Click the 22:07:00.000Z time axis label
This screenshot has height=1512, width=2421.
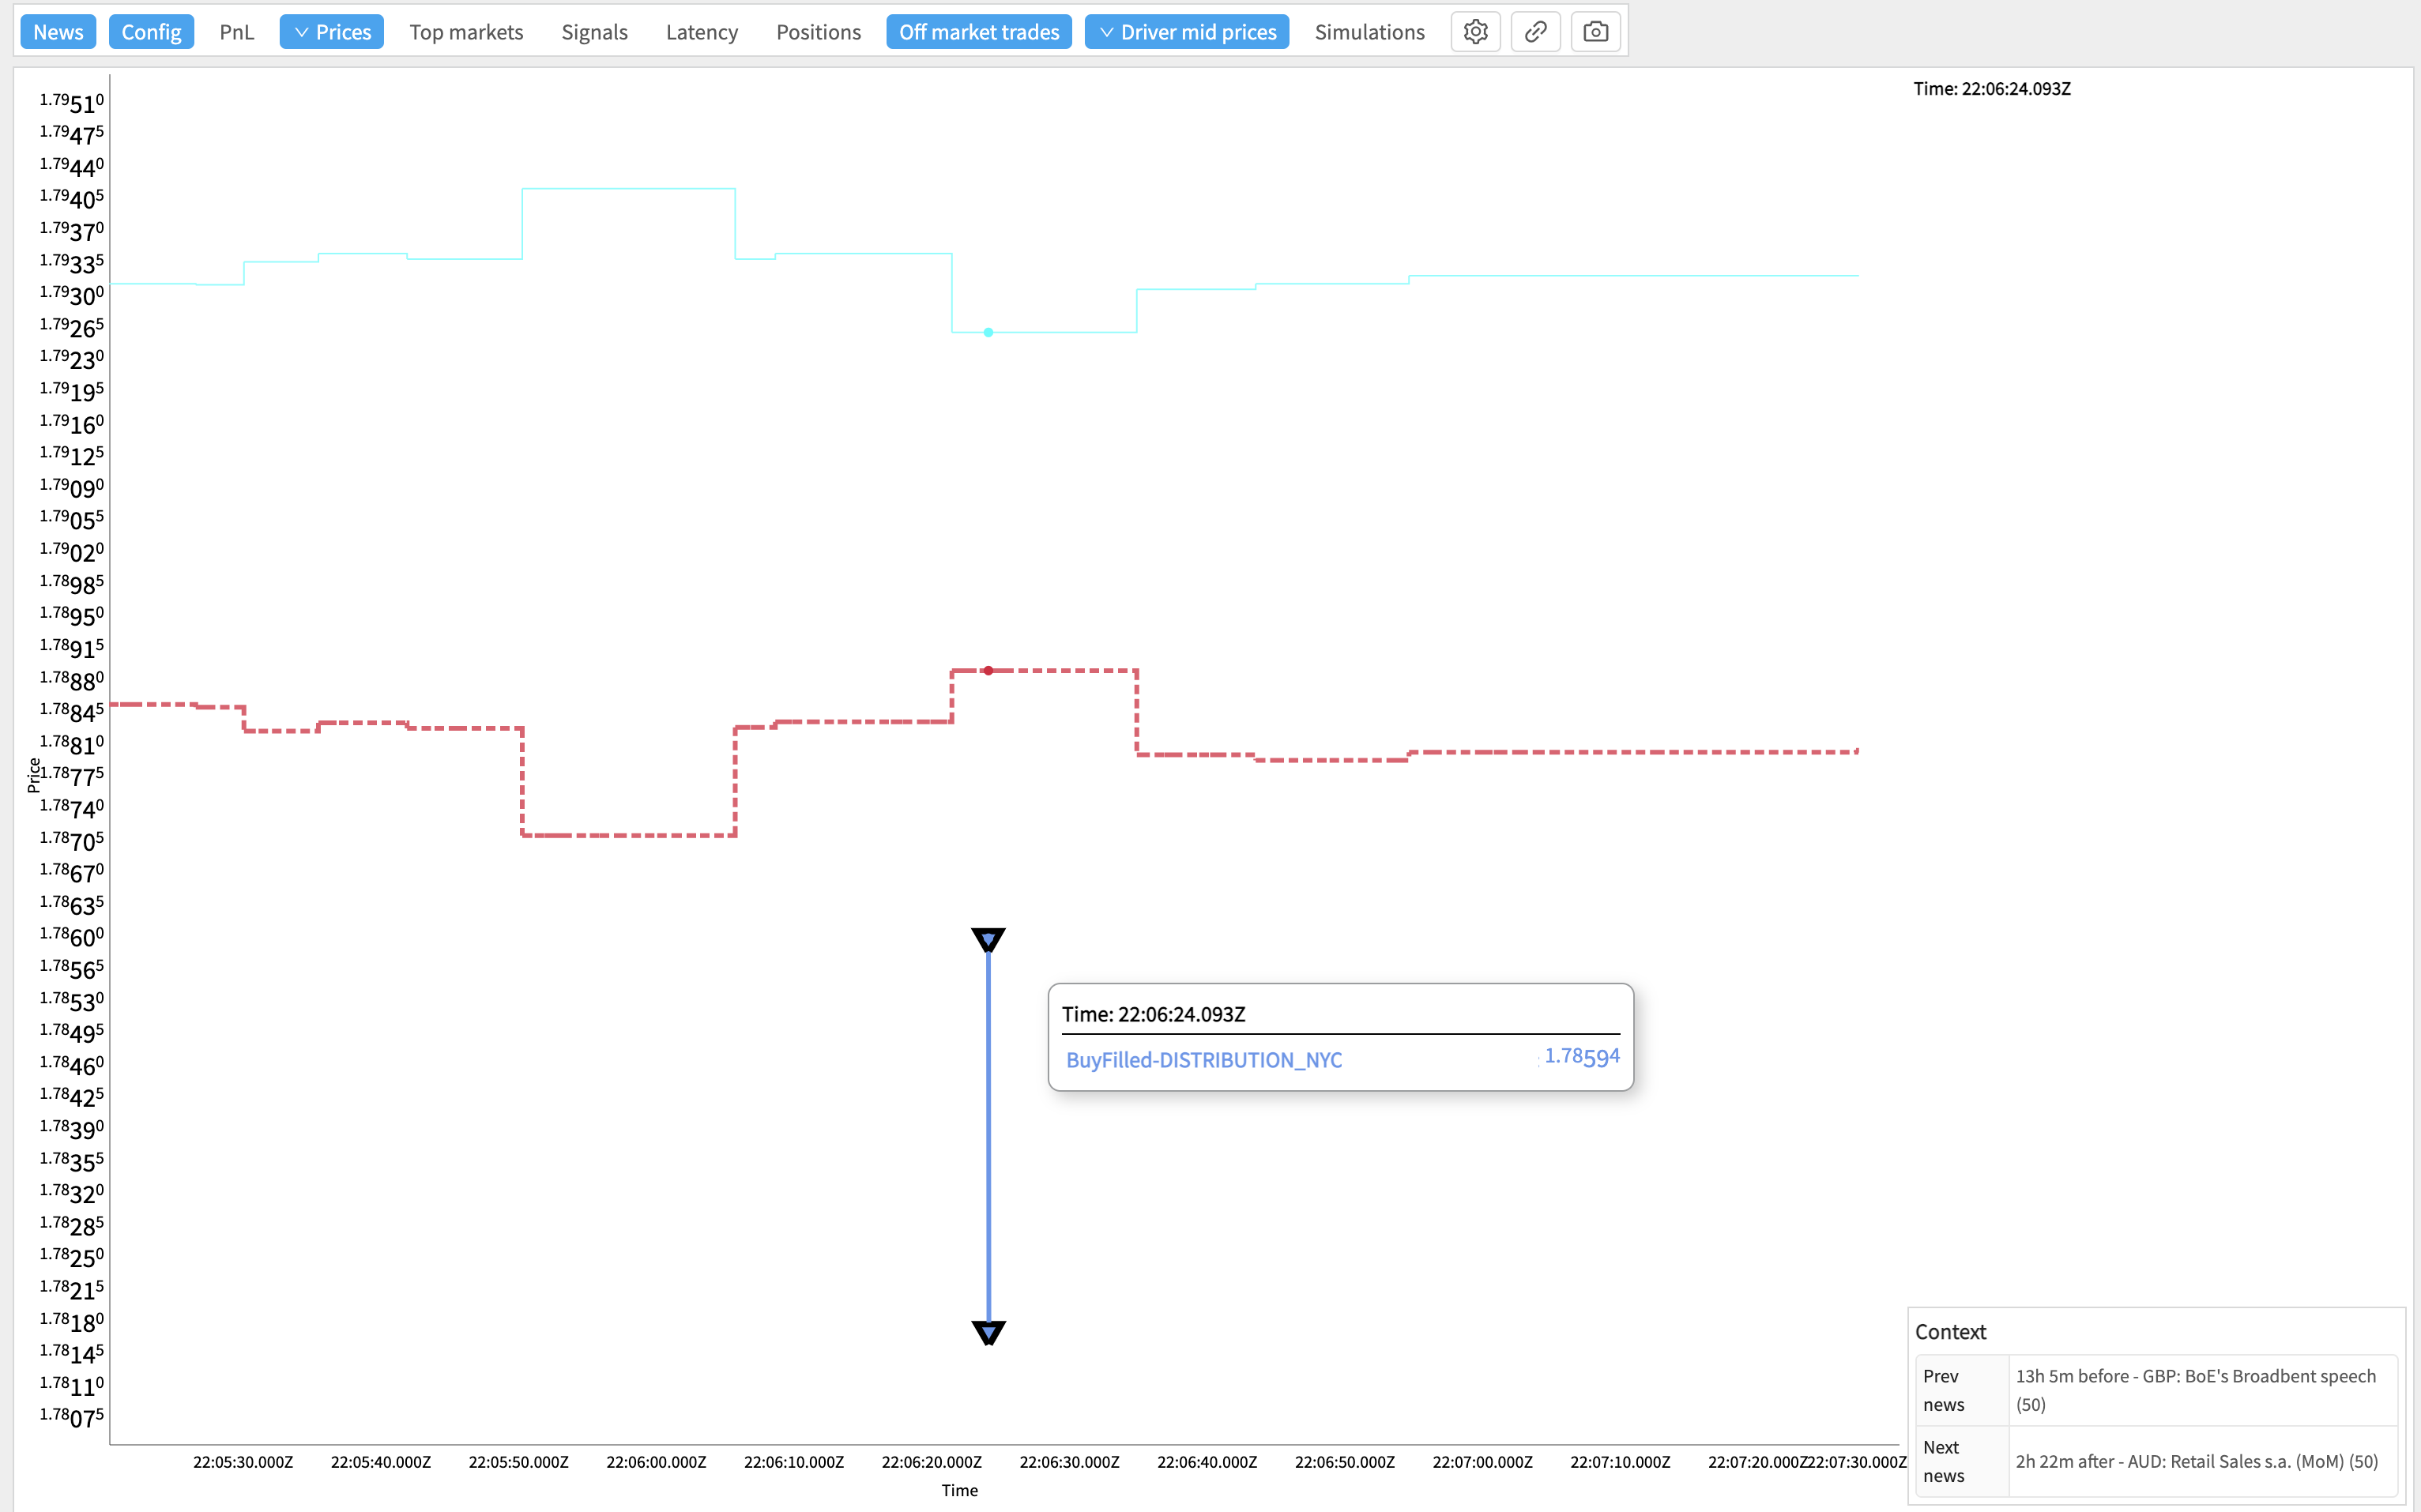1482,1462
